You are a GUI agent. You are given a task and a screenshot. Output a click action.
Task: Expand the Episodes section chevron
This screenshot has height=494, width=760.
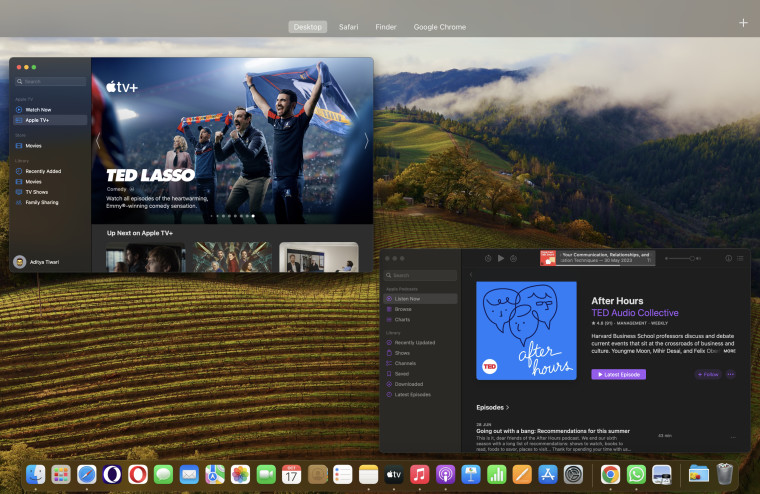[507, 408]
